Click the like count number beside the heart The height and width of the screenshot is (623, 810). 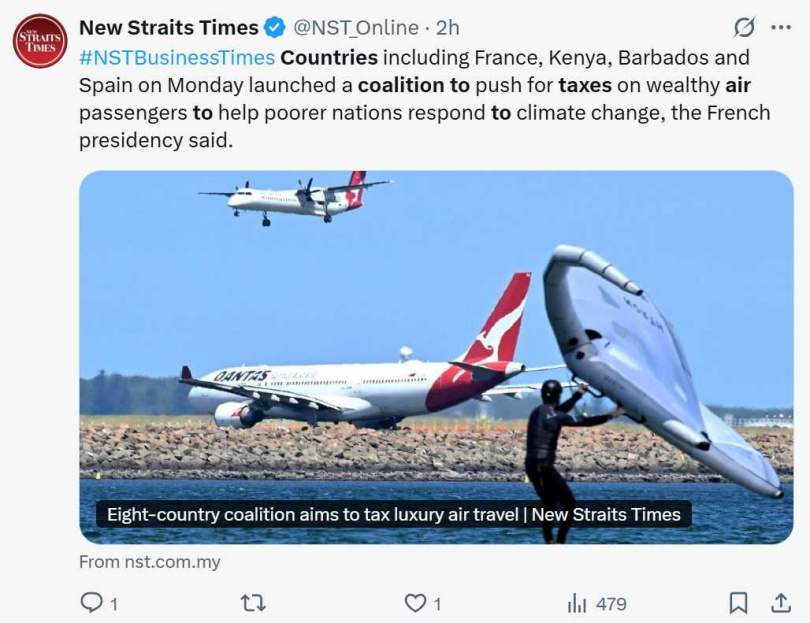click(x=437, y=603)
